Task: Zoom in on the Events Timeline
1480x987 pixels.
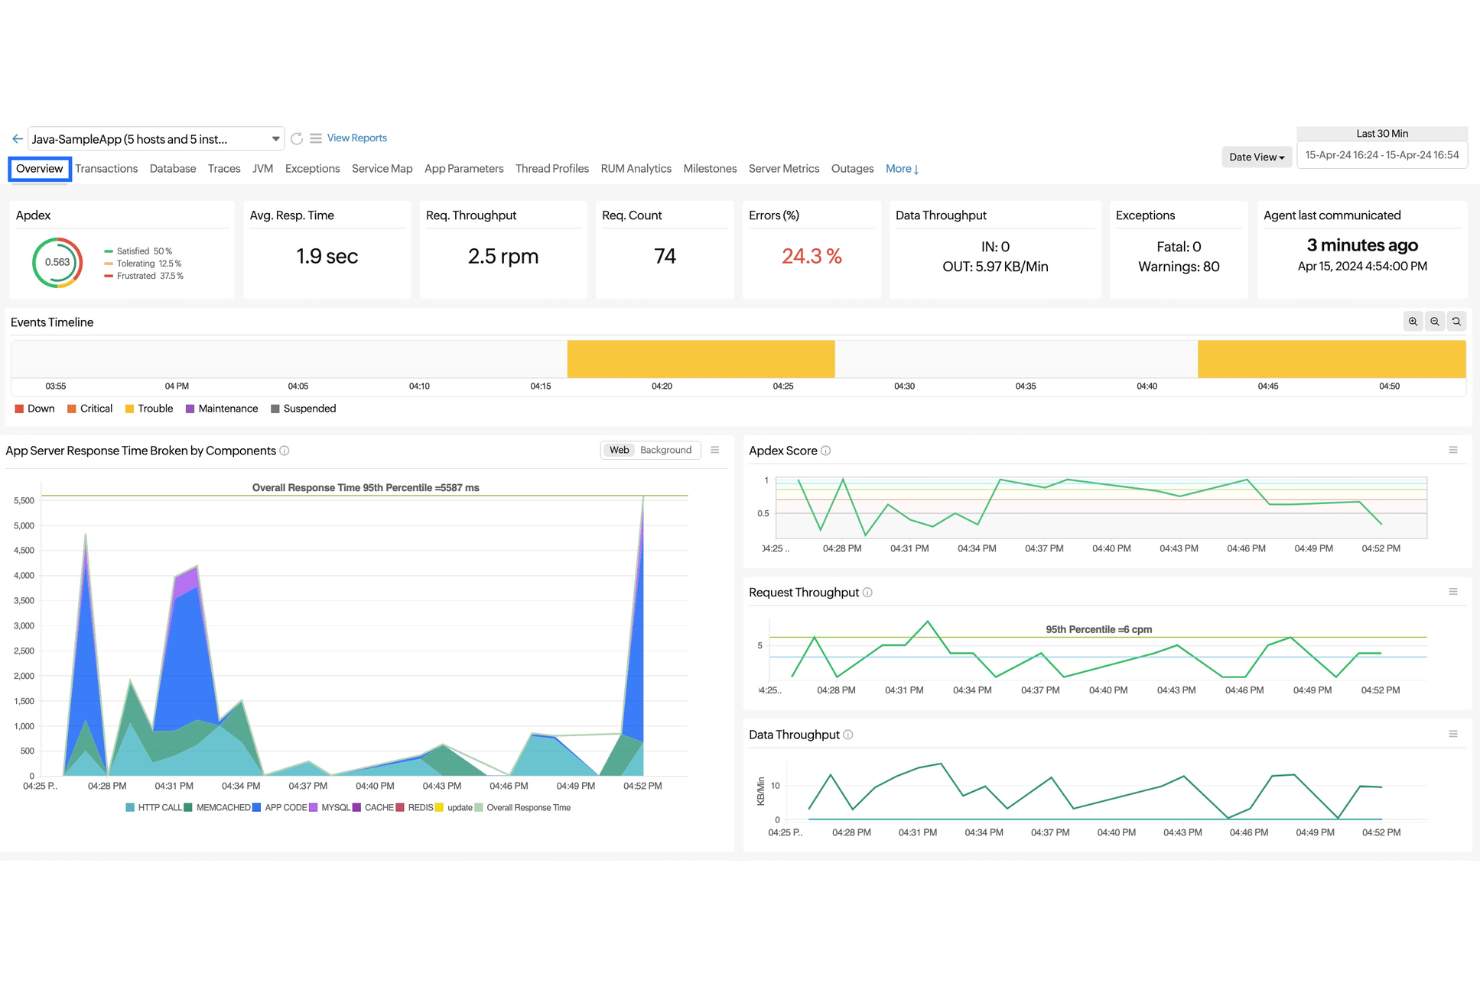Action: 1412,321
